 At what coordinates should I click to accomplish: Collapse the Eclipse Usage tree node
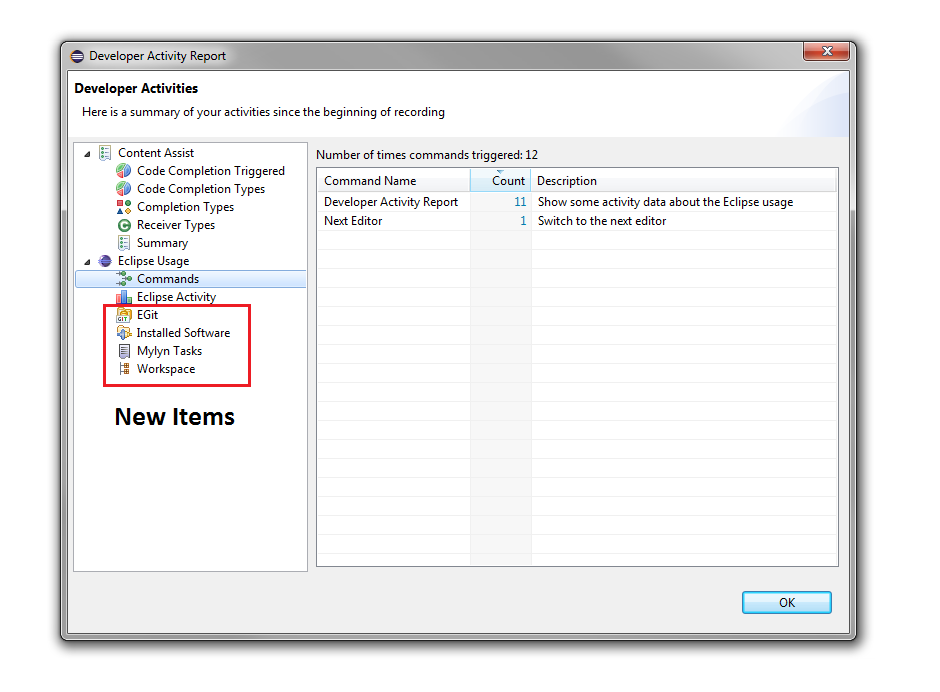pos(88,261)
